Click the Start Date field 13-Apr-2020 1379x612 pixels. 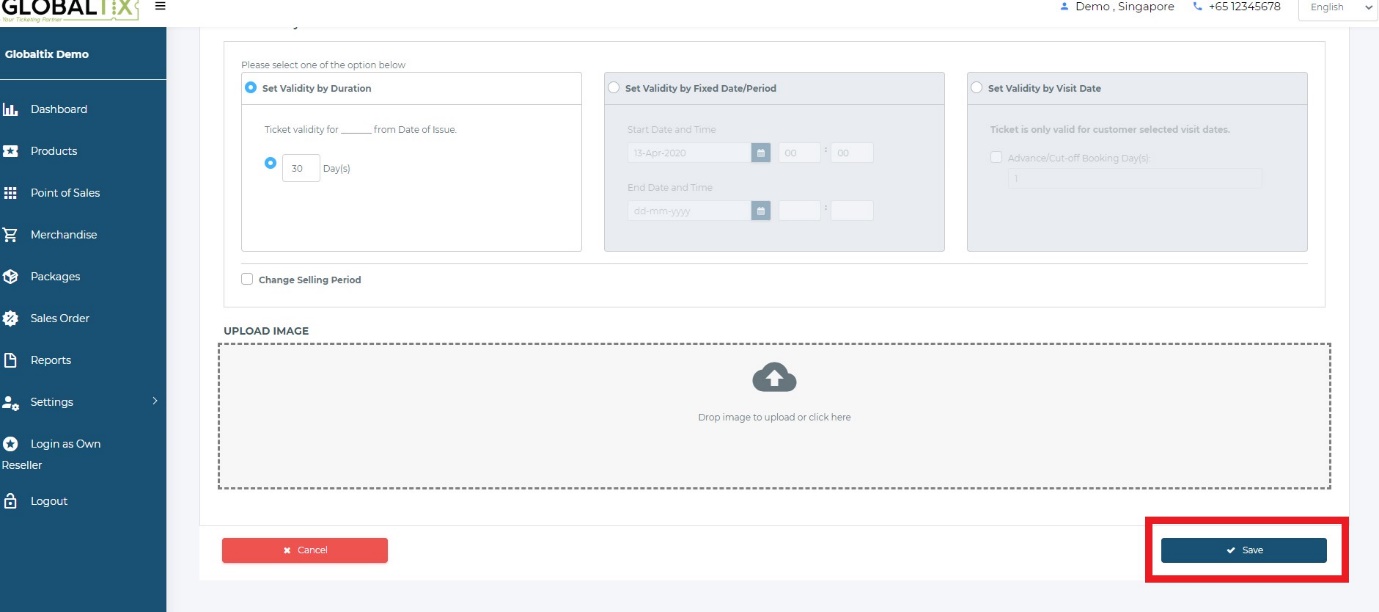[x=689, y=153]
